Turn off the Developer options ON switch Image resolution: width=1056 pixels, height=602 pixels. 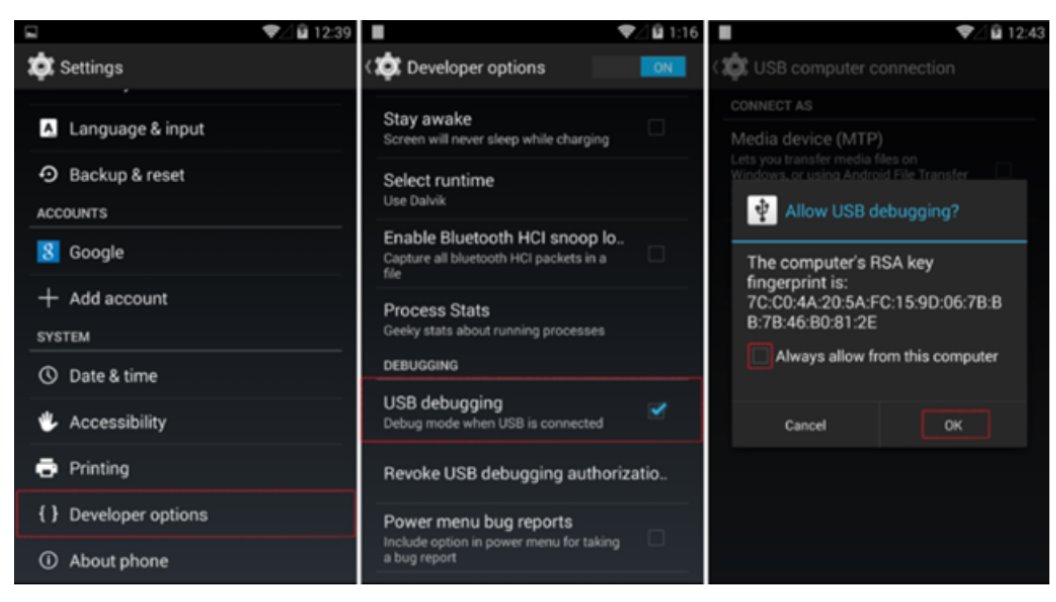coord(639,67)
